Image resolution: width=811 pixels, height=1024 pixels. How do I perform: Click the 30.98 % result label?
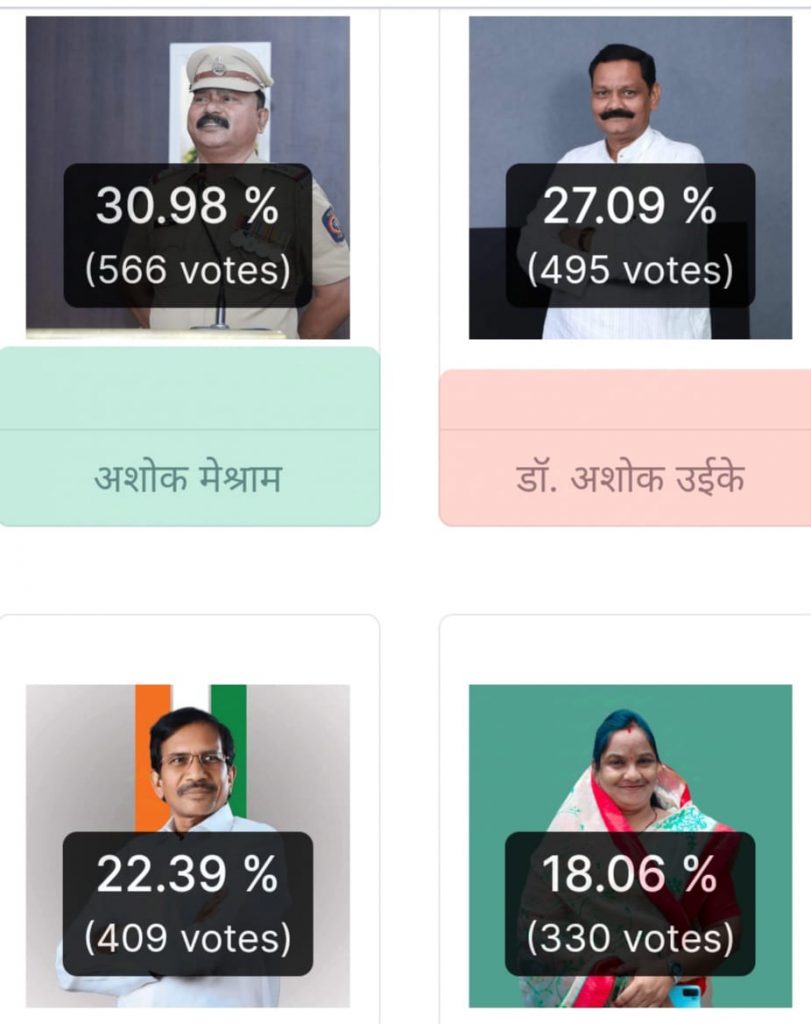(187, 207)
